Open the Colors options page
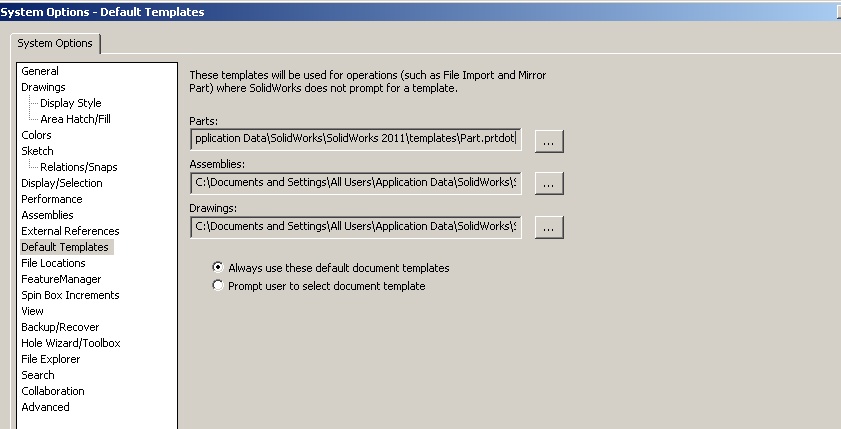The width and height of the screenshot is (841, 429). pyautogui.click(x=36, y=135)
